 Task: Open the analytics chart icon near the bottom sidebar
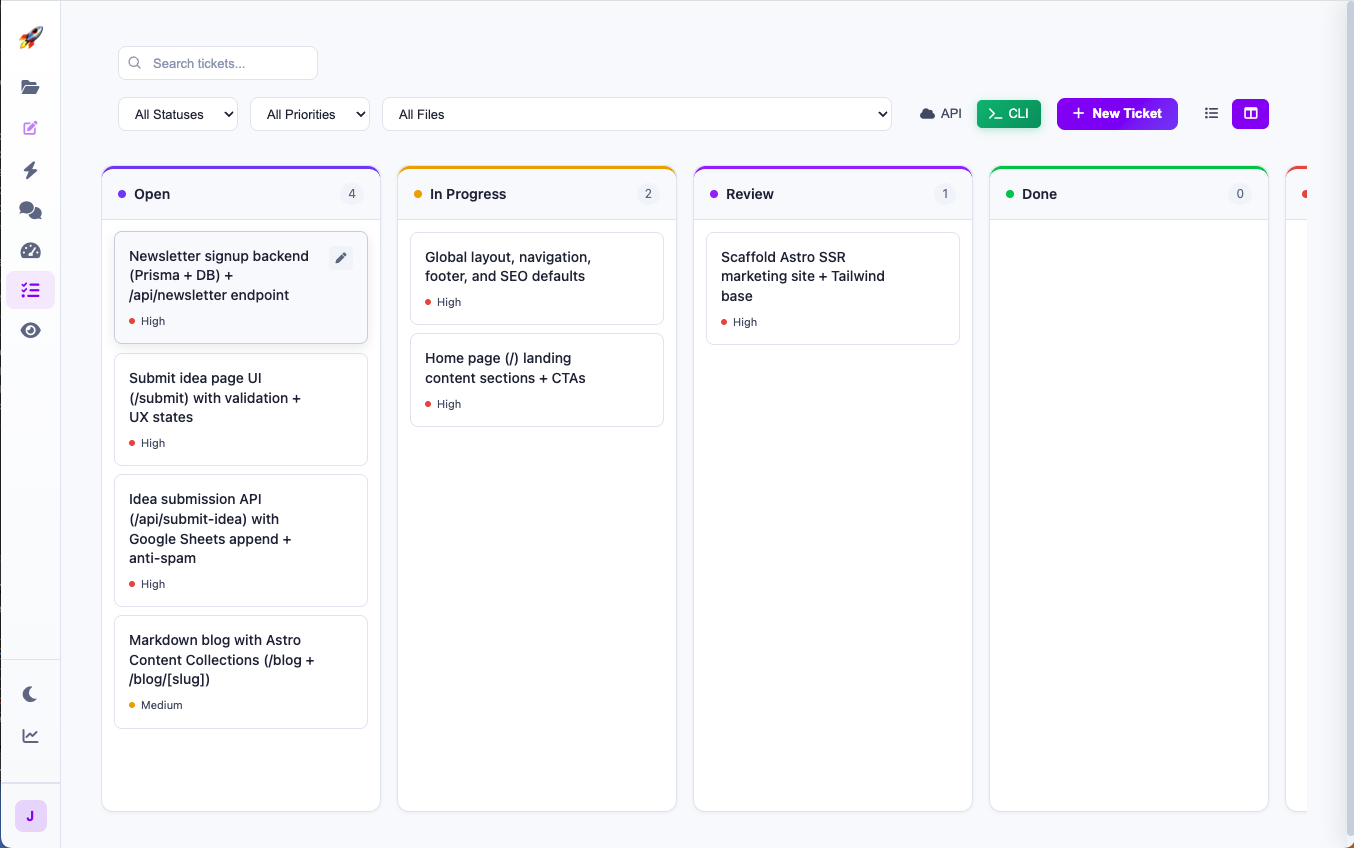30,735
